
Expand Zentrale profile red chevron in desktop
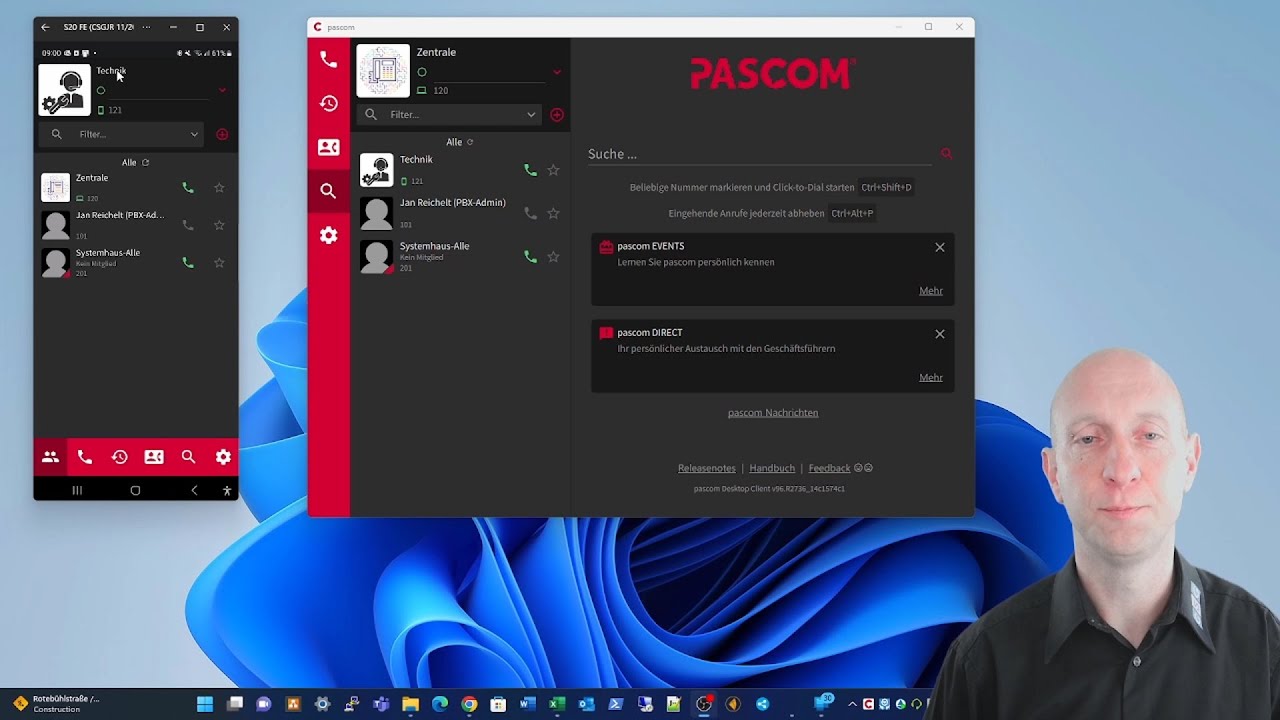[557, 72]
